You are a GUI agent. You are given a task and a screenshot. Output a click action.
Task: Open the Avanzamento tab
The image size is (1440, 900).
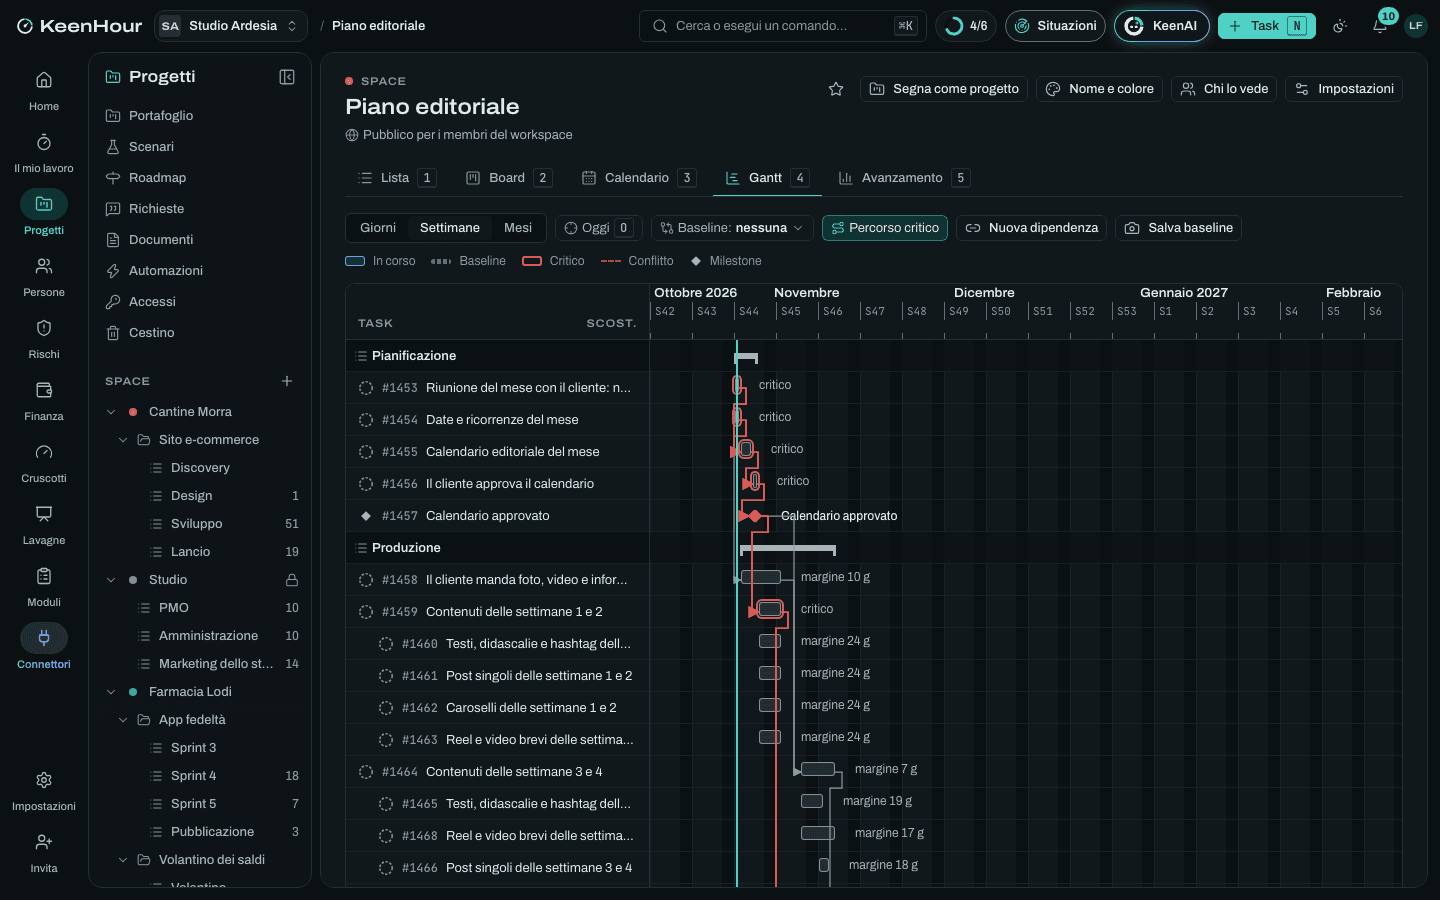(x=904, y=178)
